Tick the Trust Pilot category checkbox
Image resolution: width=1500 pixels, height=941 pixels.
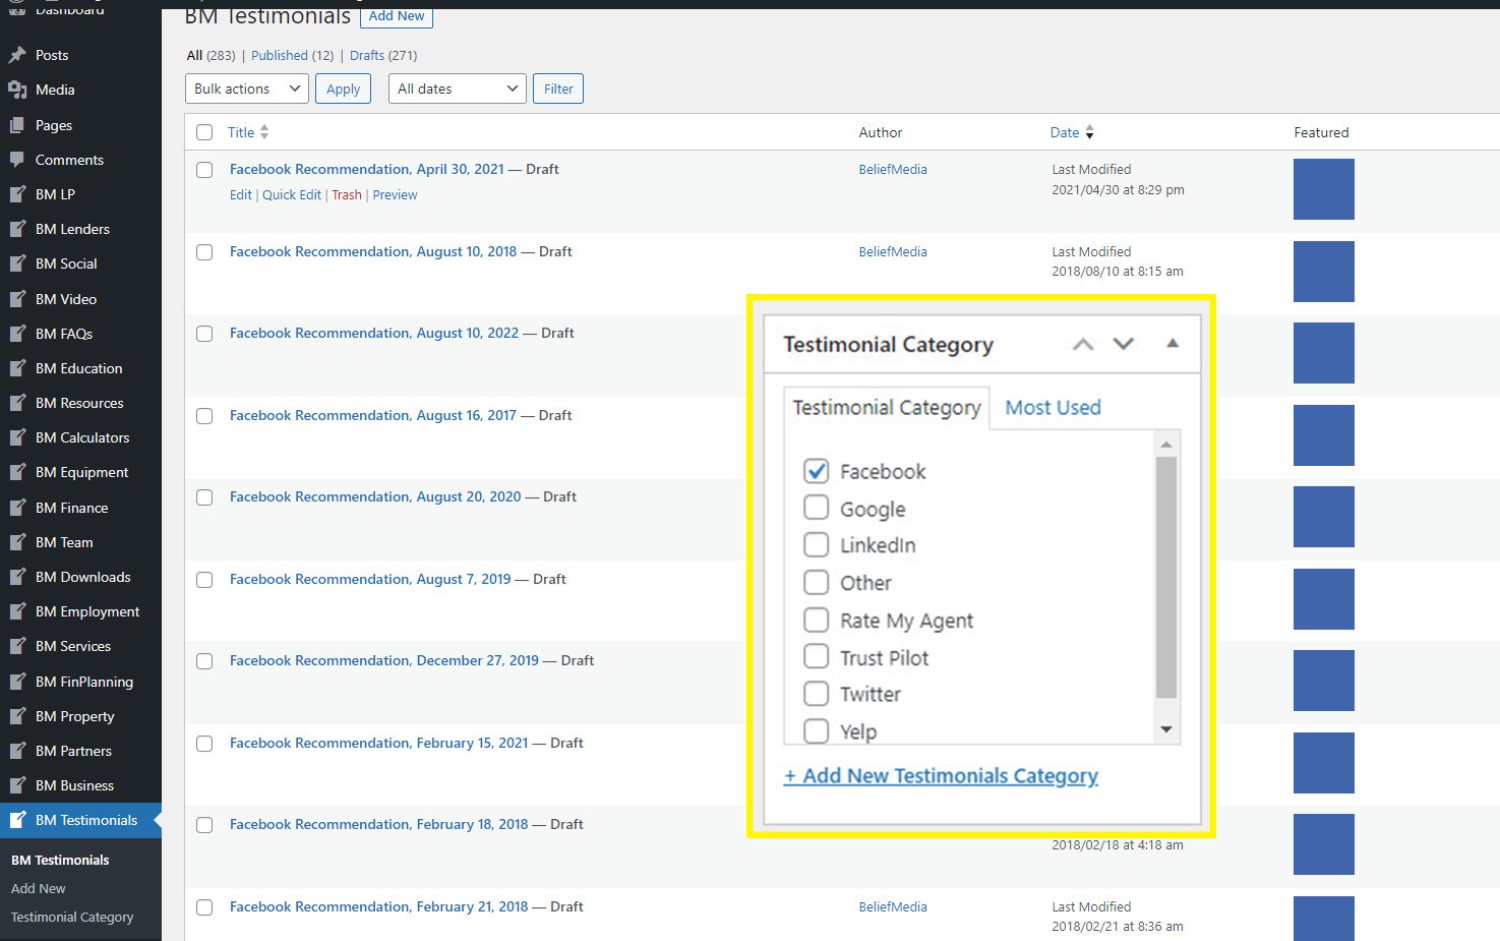pos(816,657)
